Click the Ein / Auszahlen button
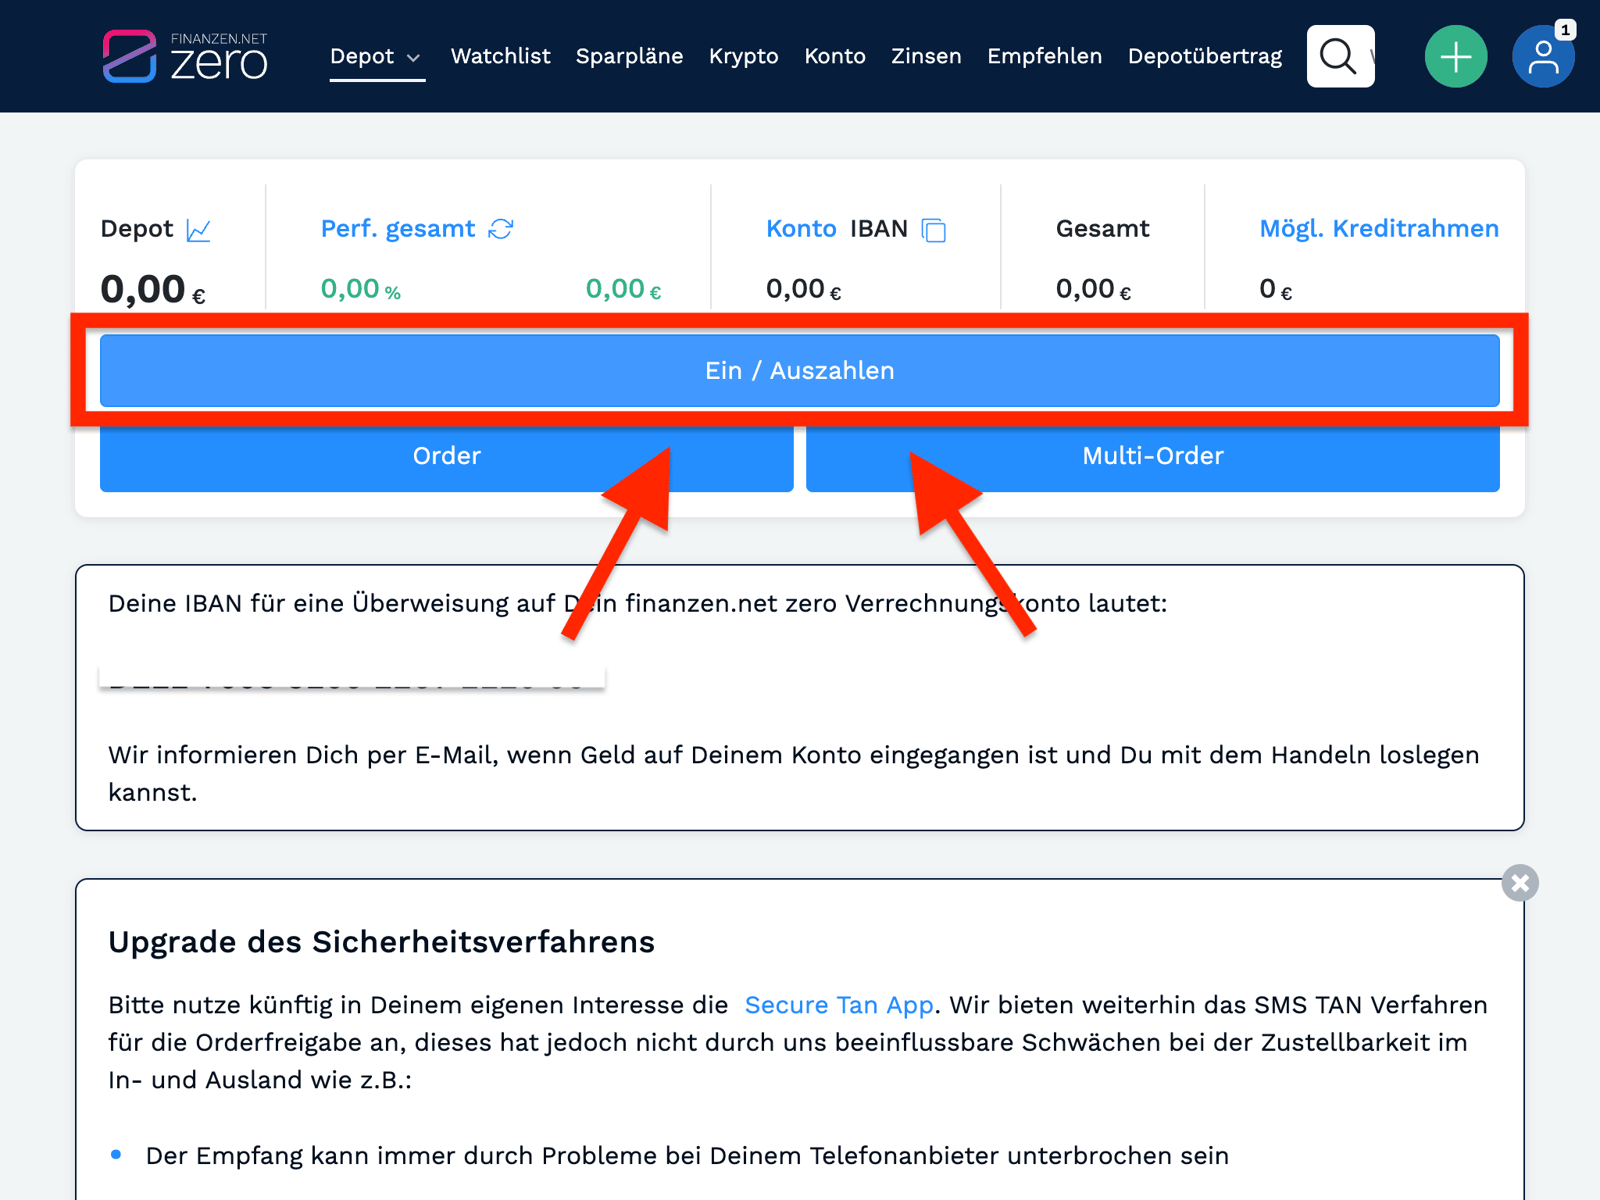Image resolution: width=1600 pixels, height=1200 pixels. (799, 371)
